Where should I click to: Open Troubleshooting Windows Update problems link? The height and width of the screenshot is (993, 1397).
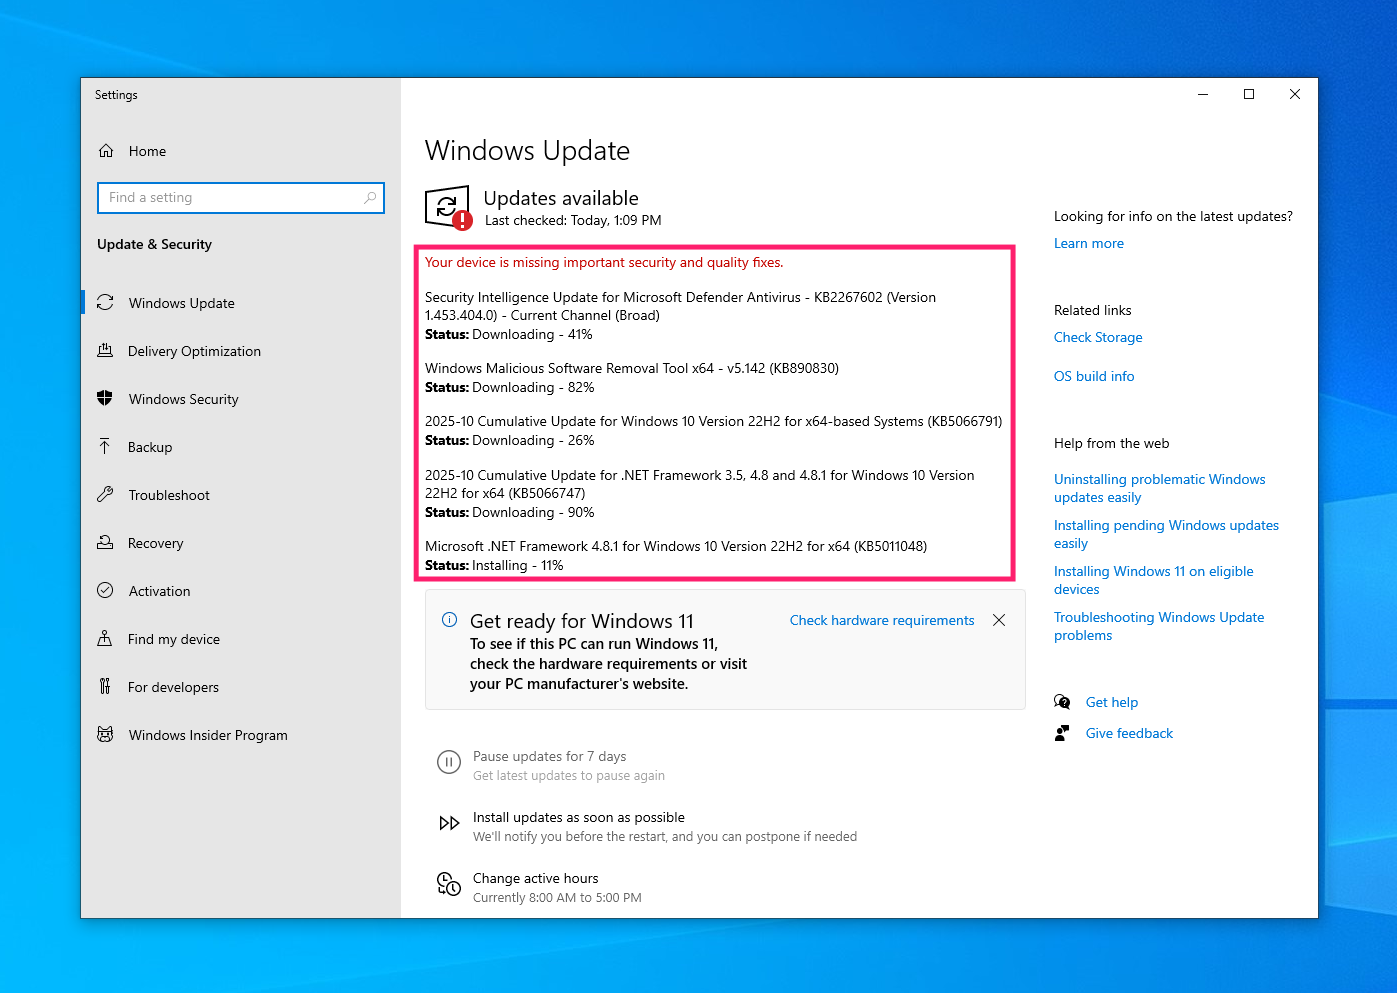point(1159,626)
